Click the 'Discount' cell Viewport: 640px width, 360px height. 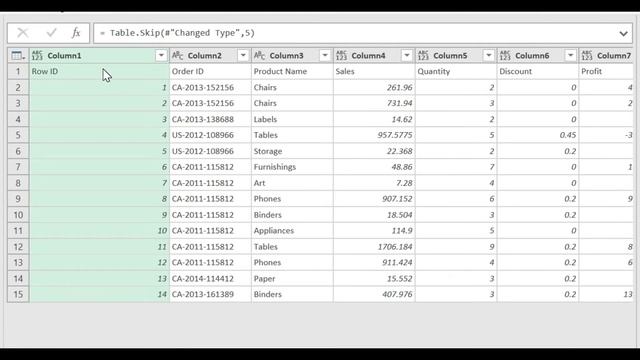(538, 71)
